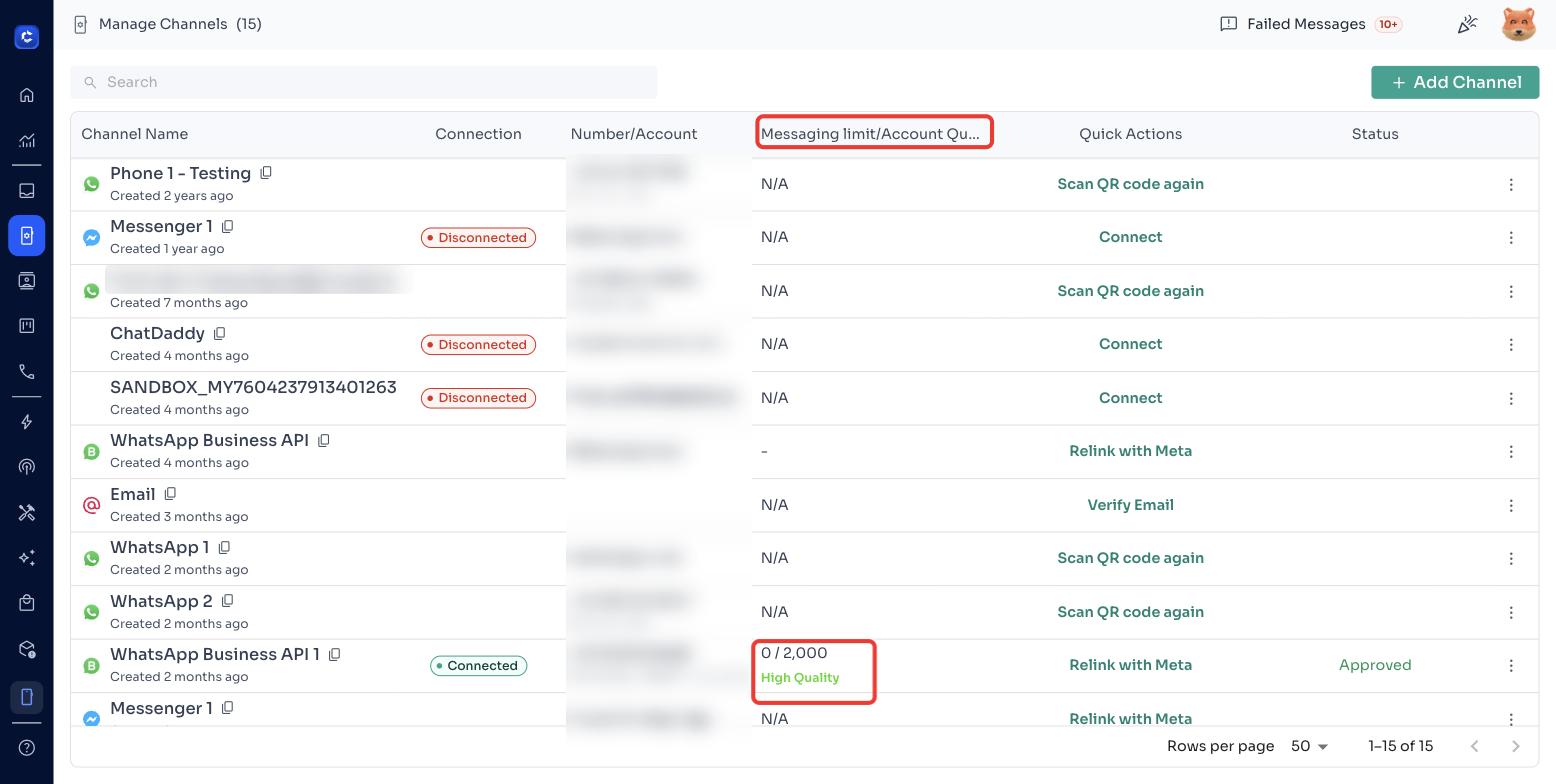
Task: Go to previous page of channels
Action: point(1474,746)
